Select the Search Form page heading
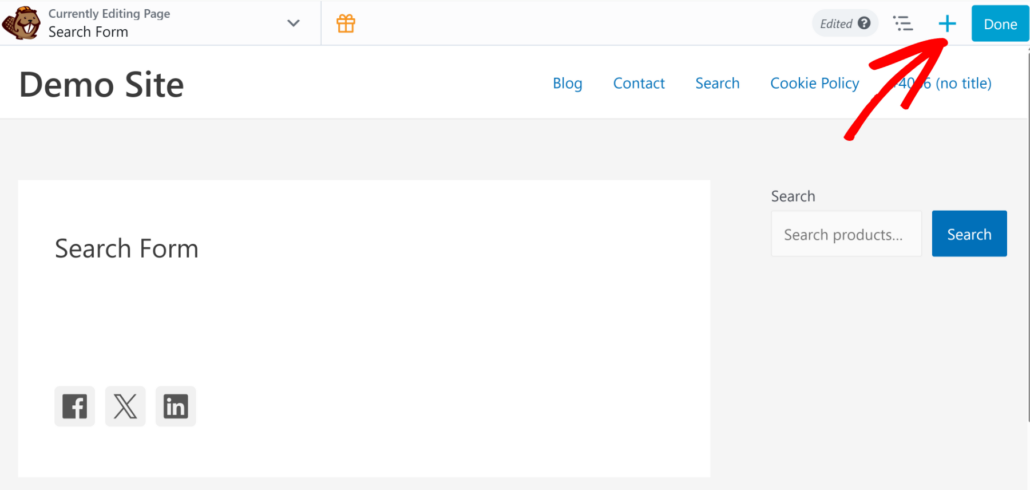1030x490 pixels. 127,248
